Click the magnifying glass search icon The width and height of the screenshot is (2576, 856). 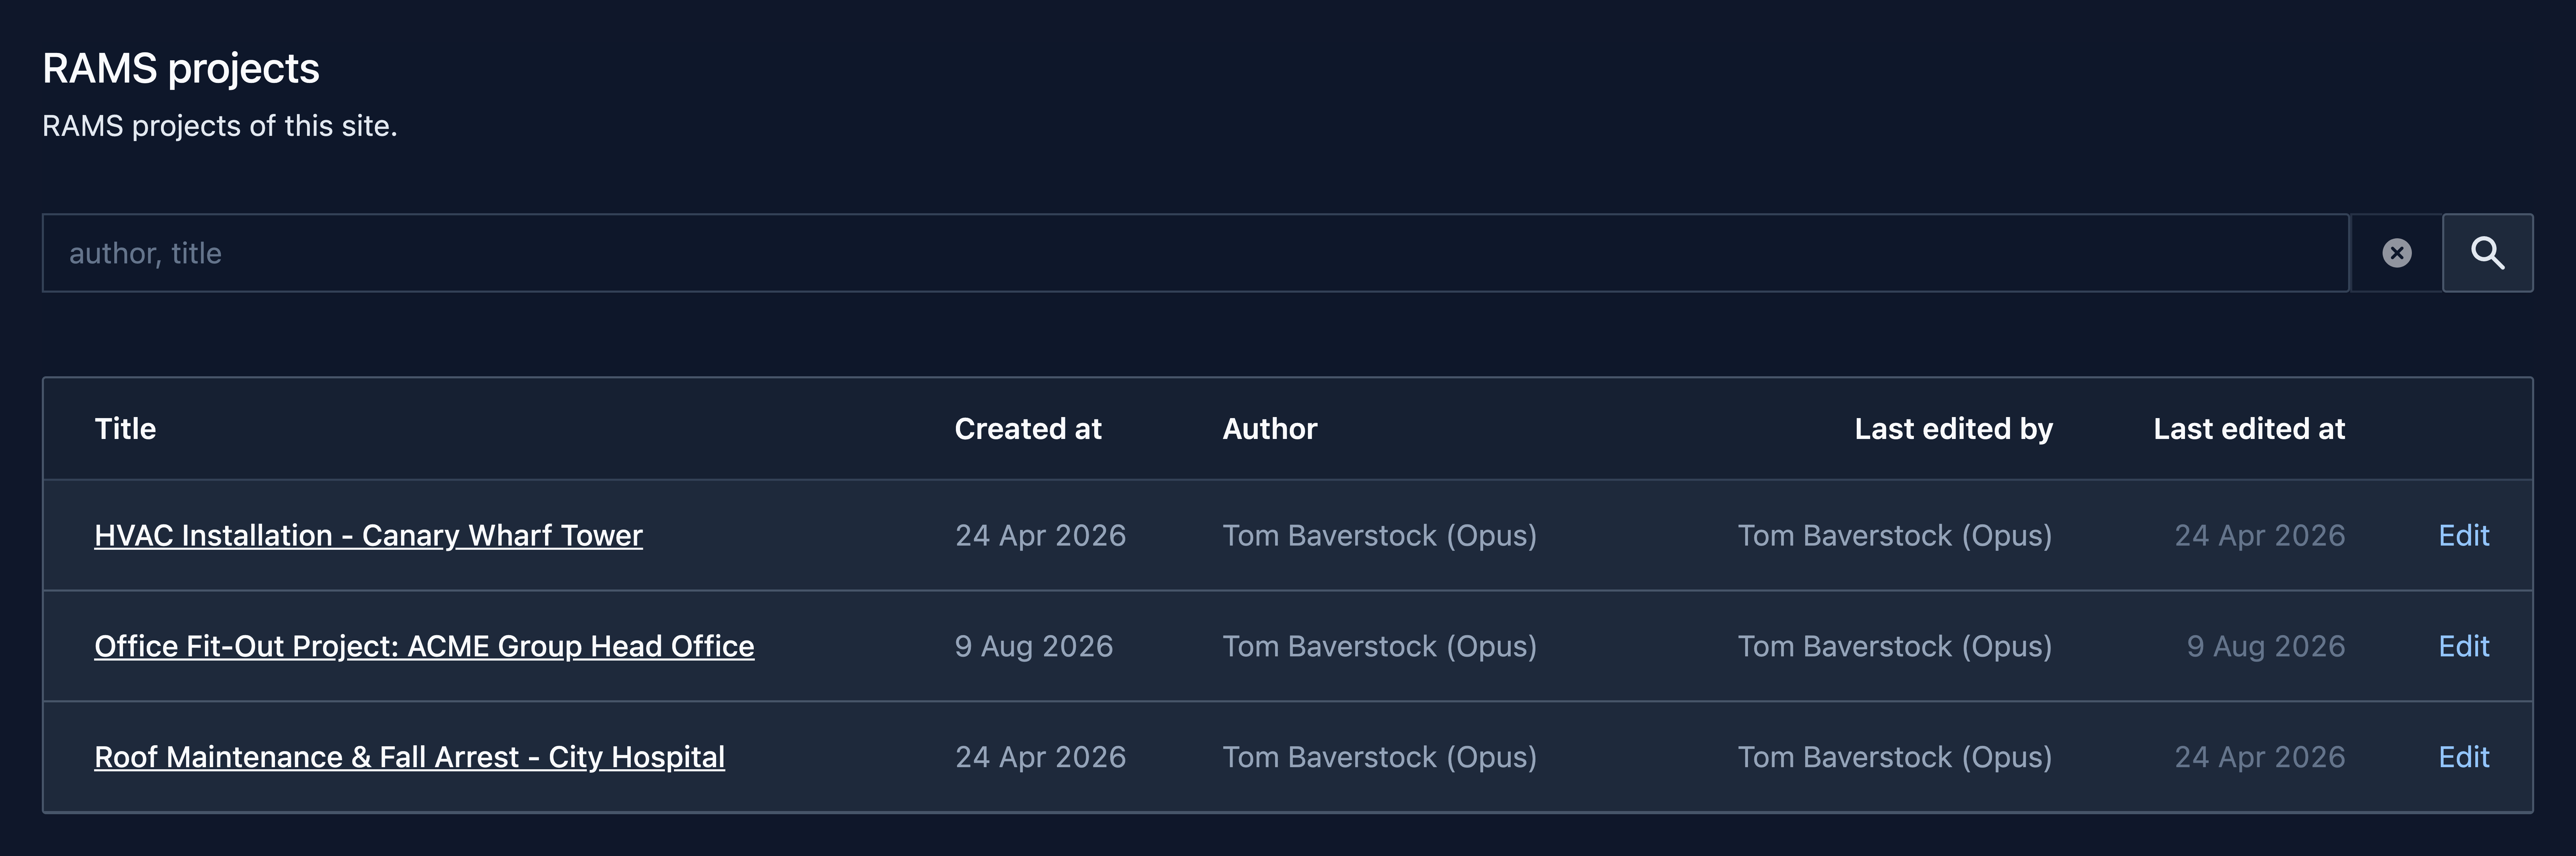tap(2487, 253)
